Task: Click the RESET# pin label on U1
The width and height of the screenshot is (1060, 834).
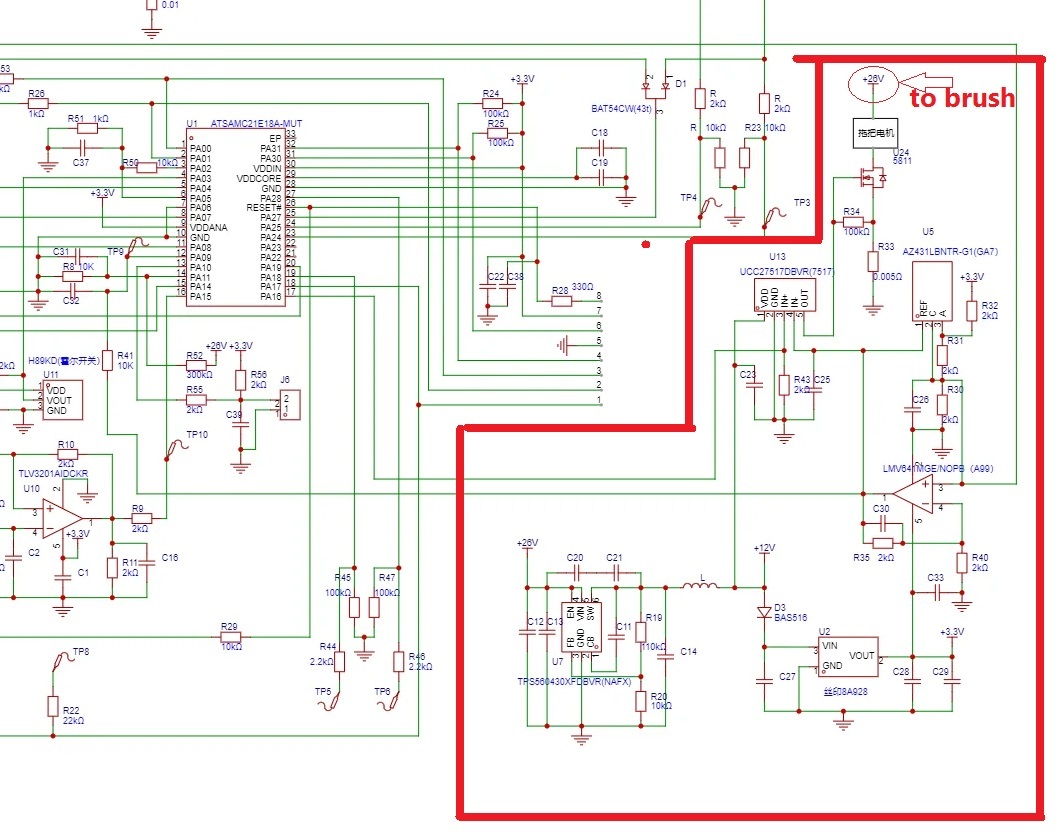Action: tap(264, 207)
